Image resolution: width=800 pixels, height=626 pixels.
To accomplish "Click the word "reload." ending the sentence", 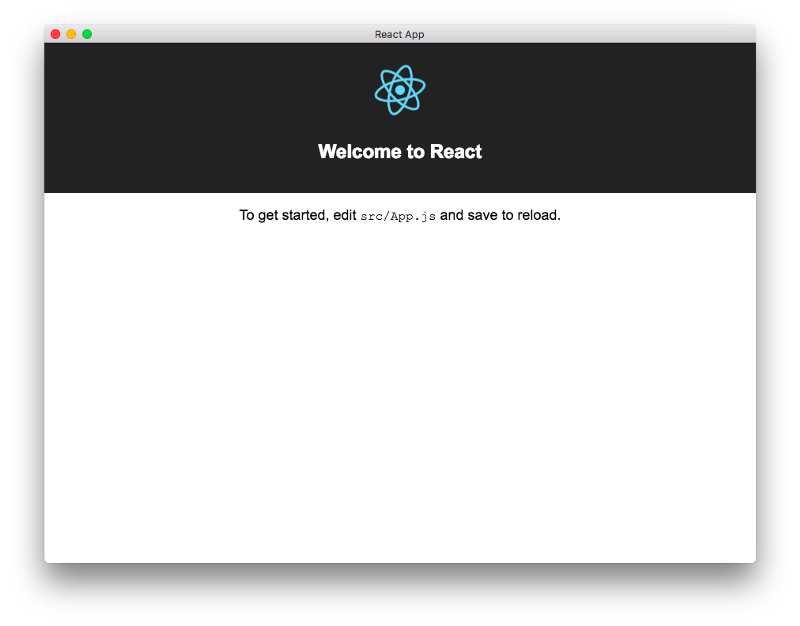I will [539, 215].
